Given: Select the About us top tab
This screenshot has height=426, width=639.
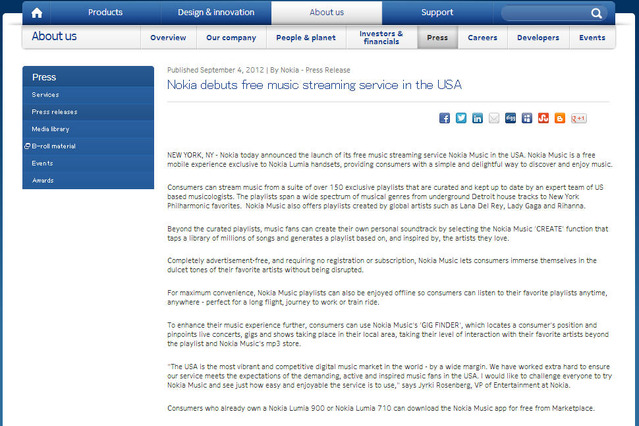Looking at the screenshot, I should (326, 12).
